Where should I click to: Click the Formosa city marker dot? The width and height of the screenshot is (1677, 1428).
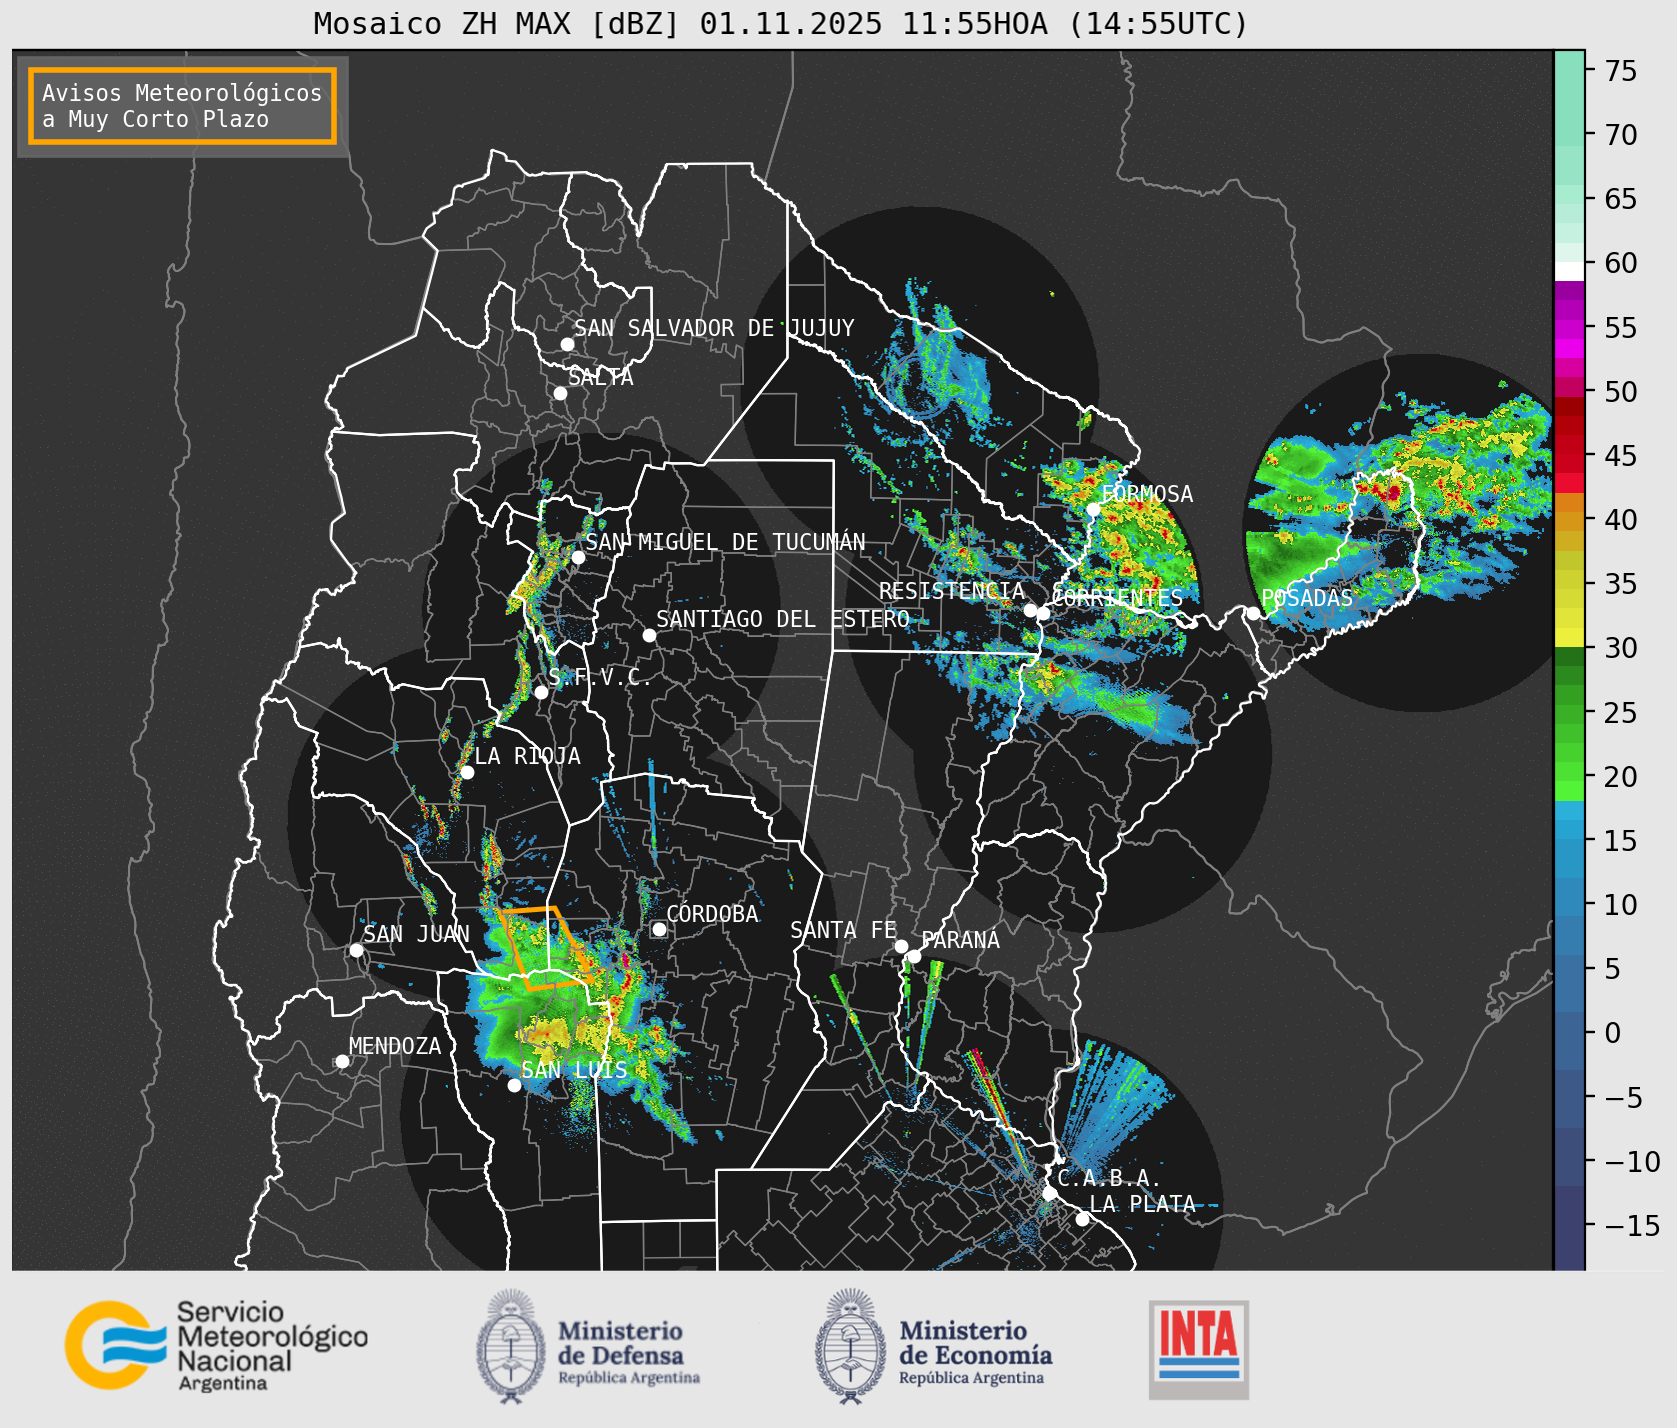point(1093,509)
